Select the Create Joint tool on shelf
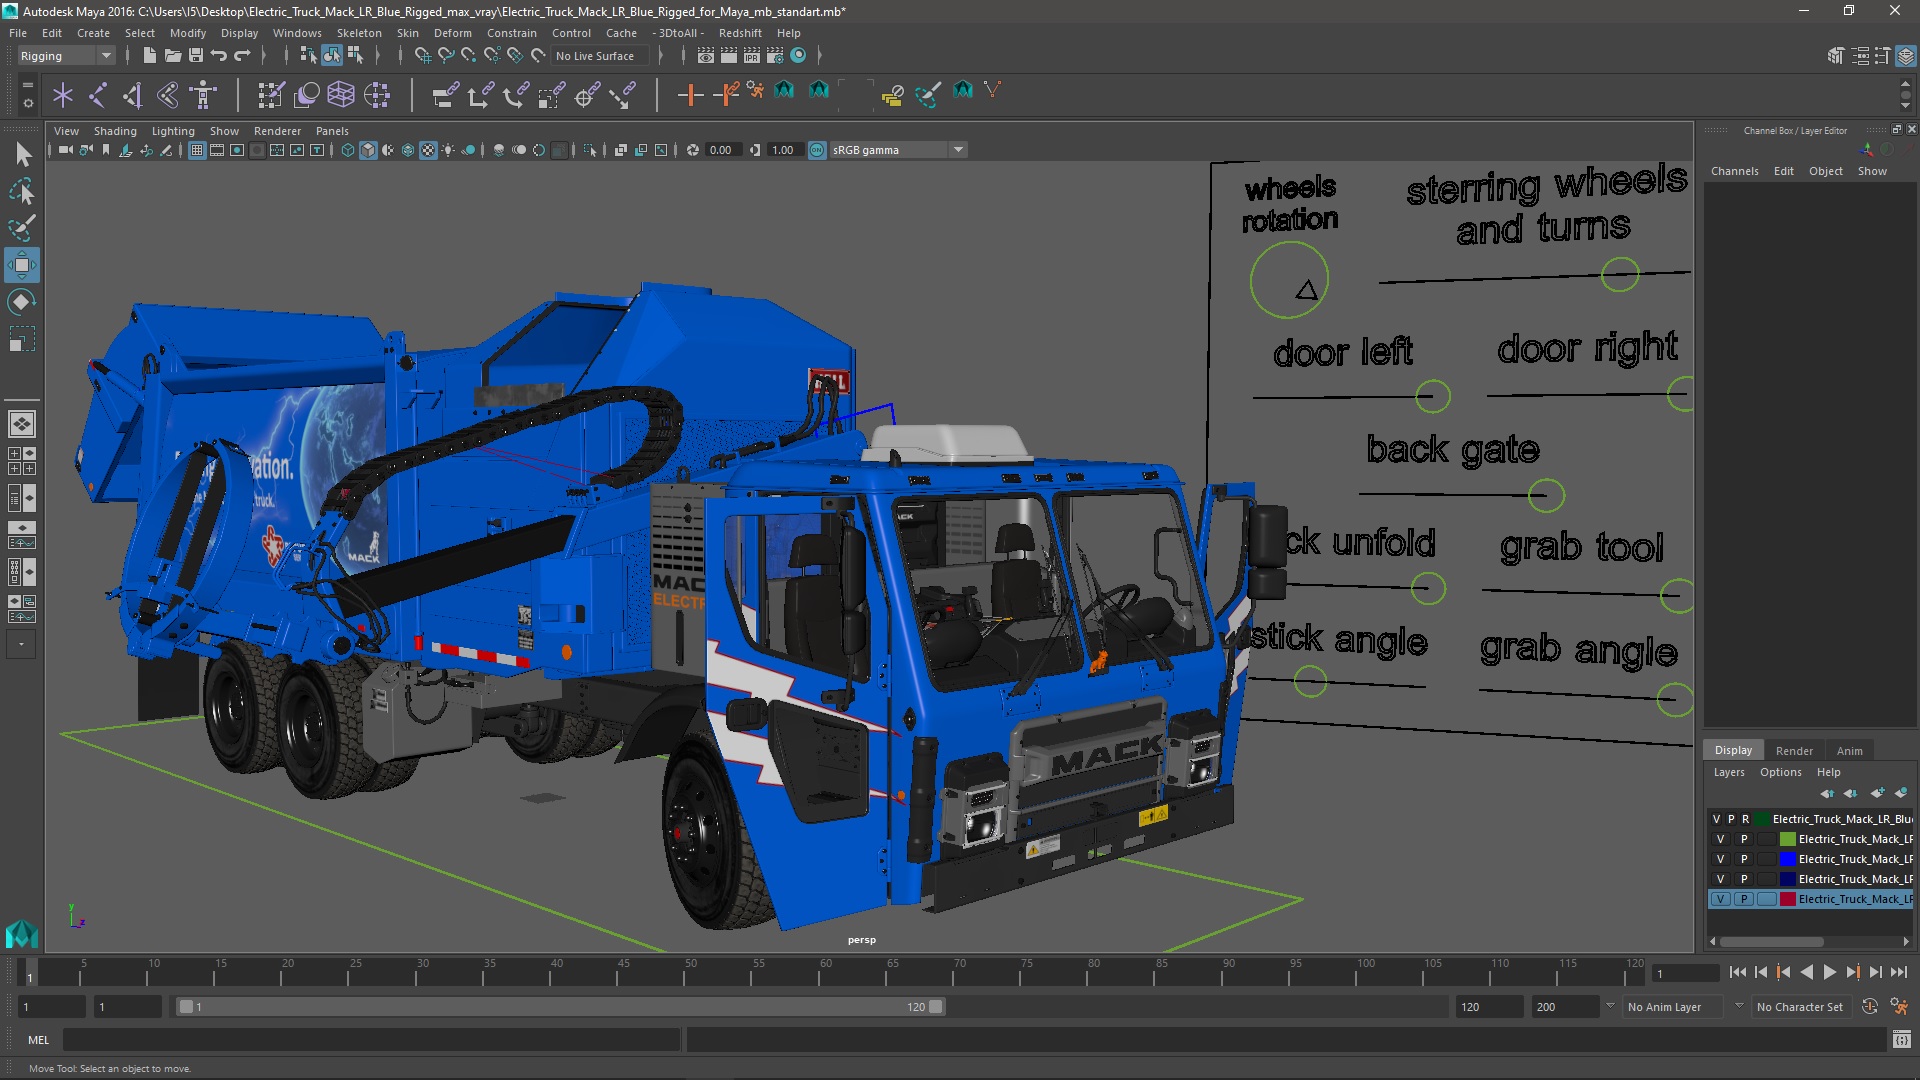Viewport: 1920px width, 1080px height. point(98,95)
